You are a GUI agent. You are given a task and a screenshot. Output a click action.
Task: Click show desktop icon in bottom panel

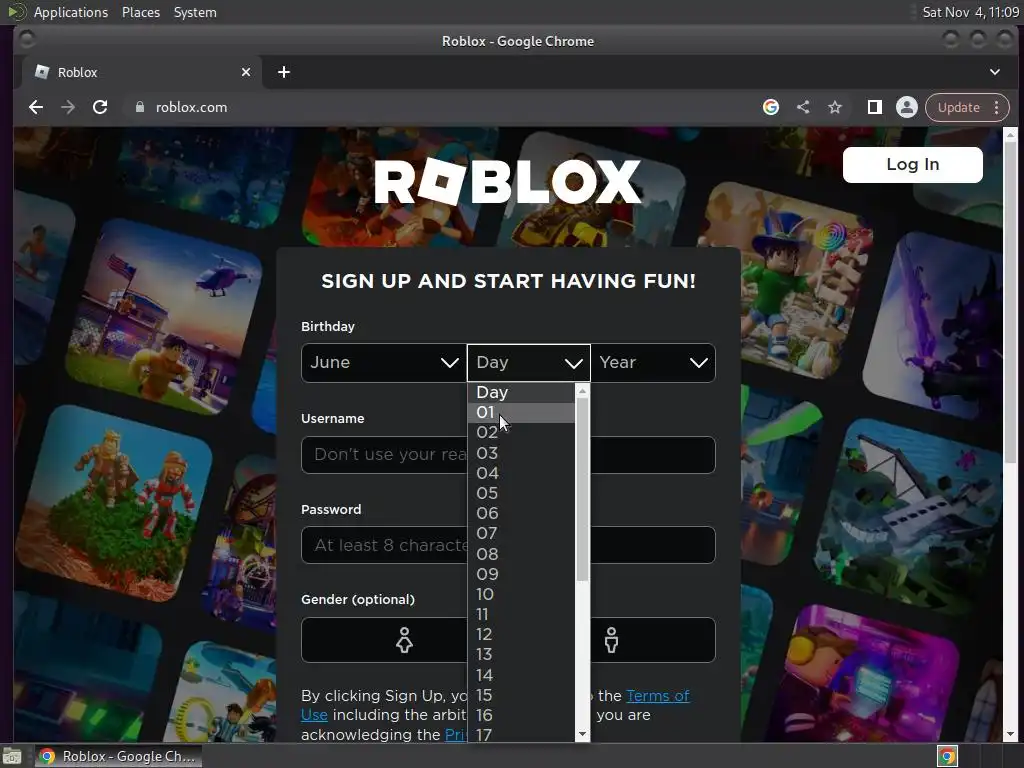(x=12, y=756)
